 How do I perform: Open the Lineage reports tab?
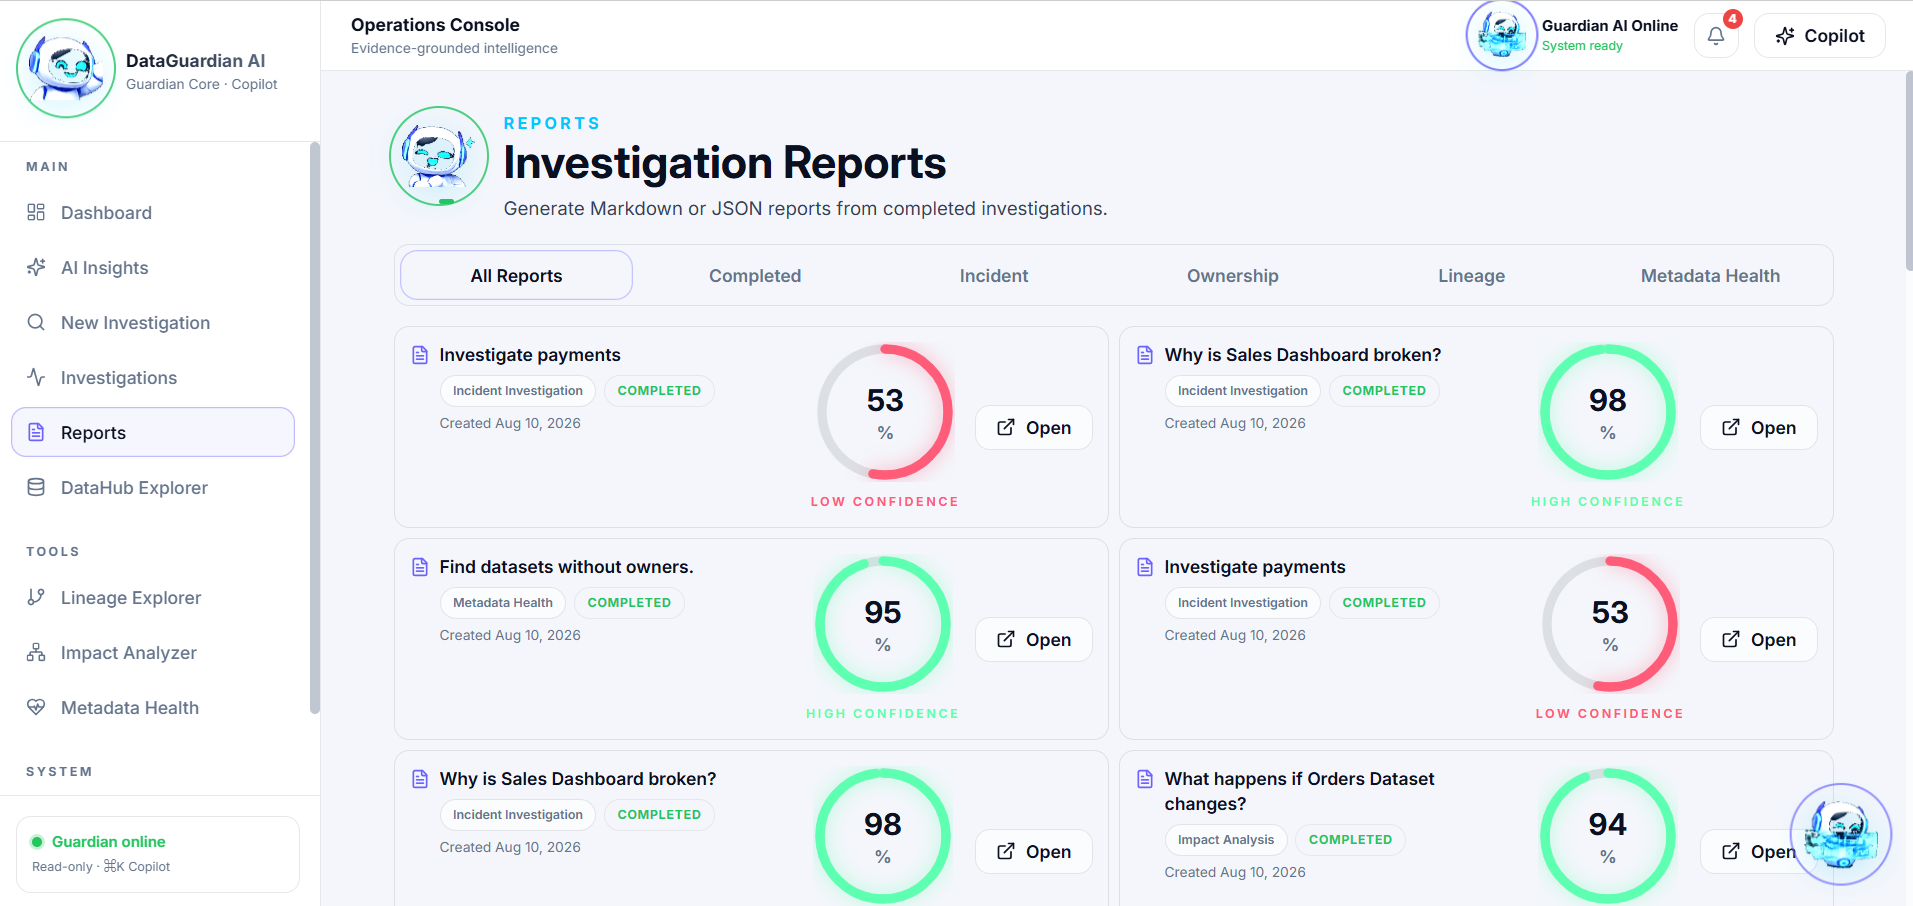pyautogui.click(x=1471, y=275)
